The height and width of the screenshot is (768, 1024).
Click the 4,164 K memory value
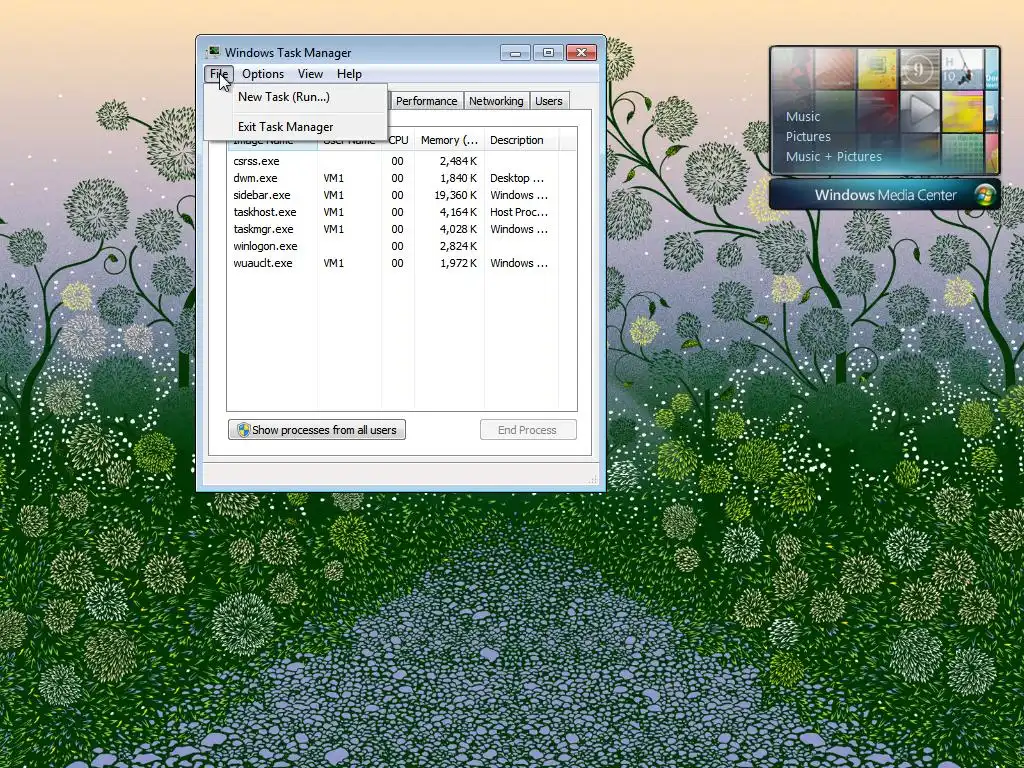point(458,212)
